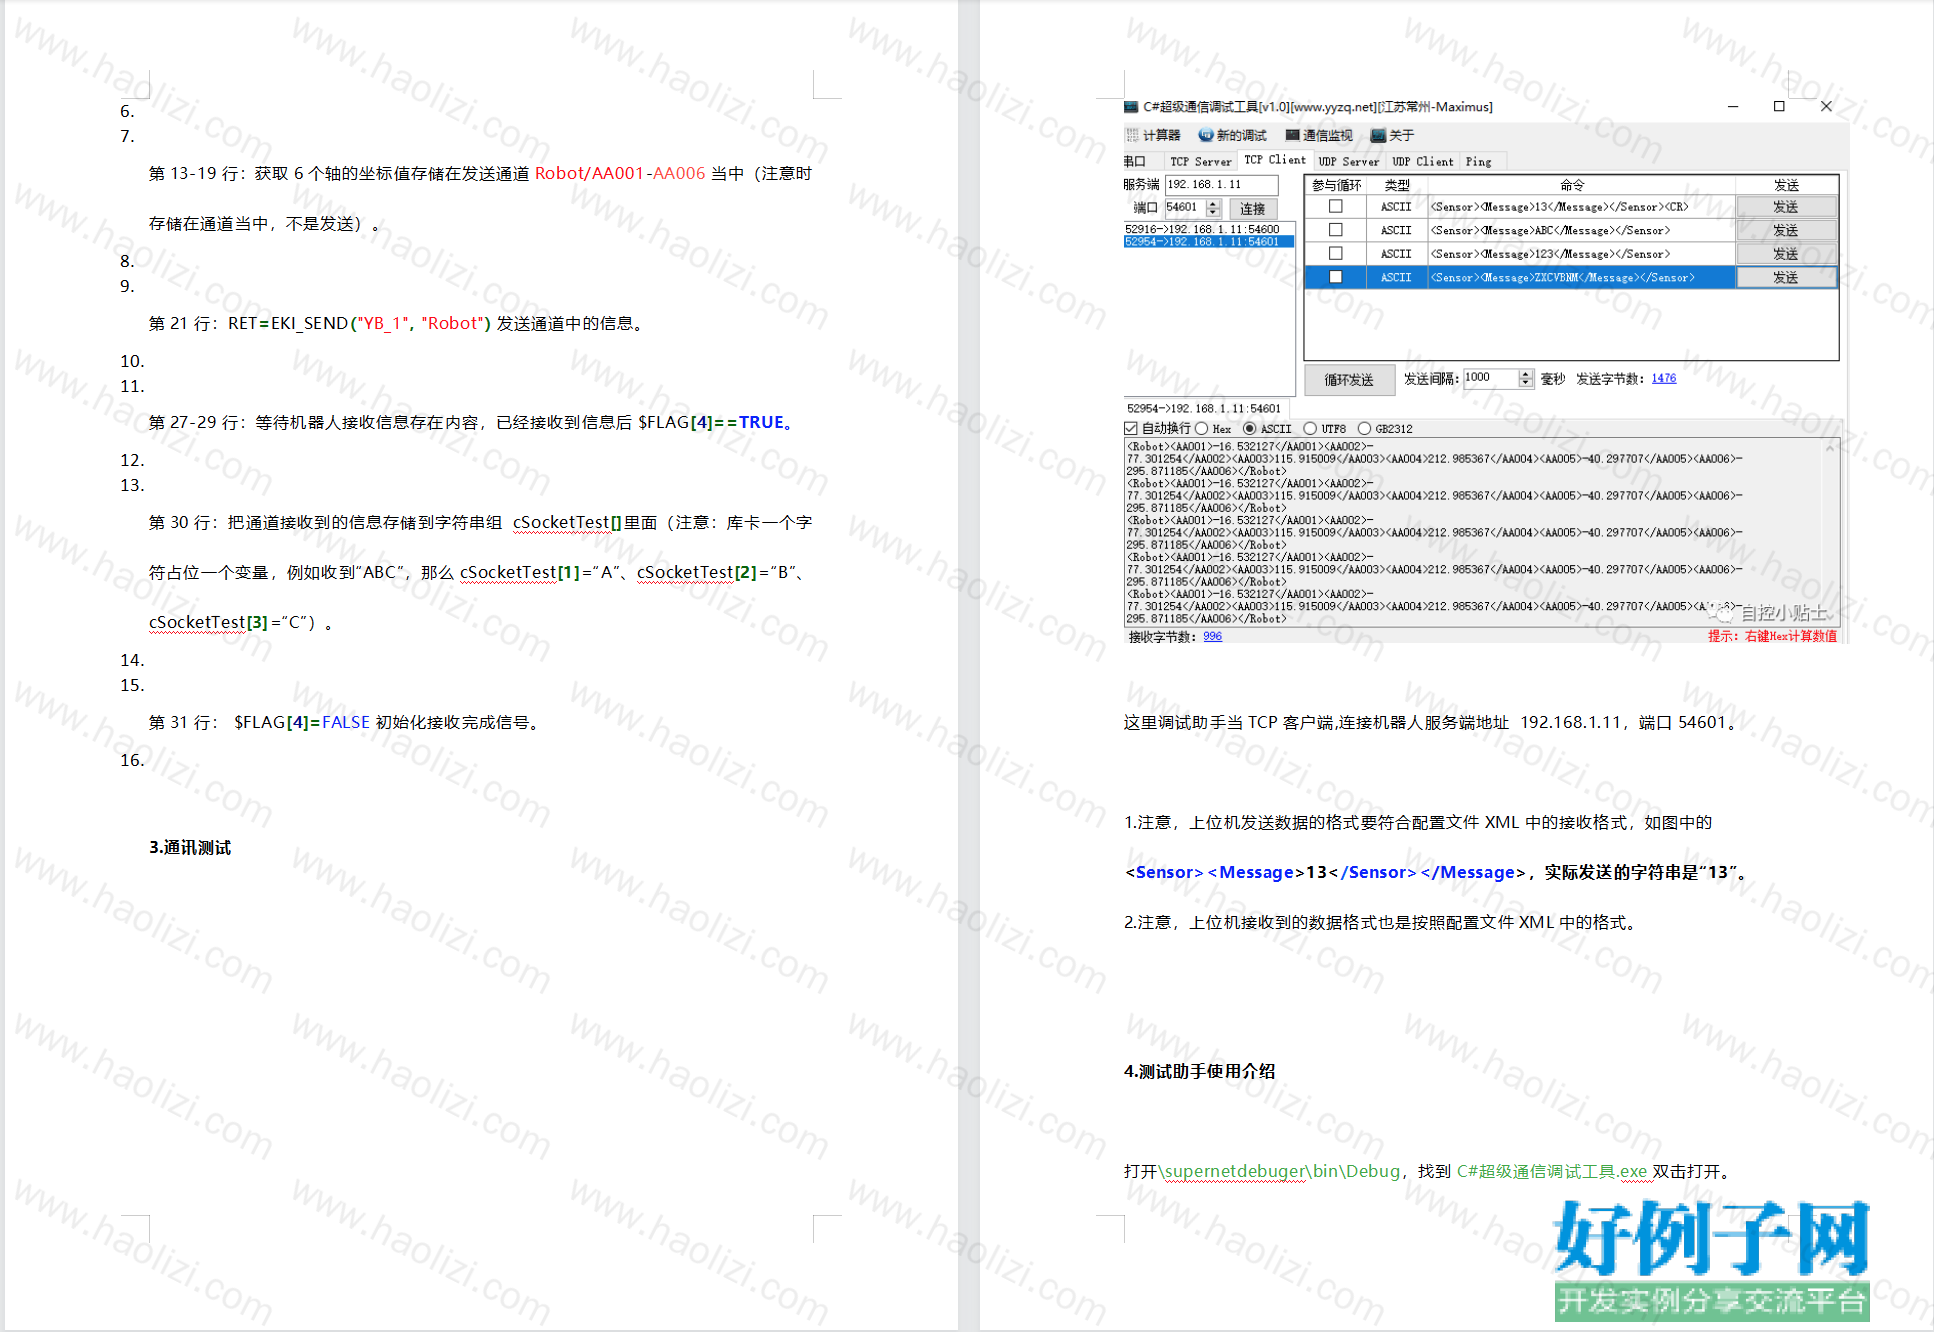Switch to the TCP Server tab
Viewport: 1934px width, 1332px height.
coord(1201,161)
